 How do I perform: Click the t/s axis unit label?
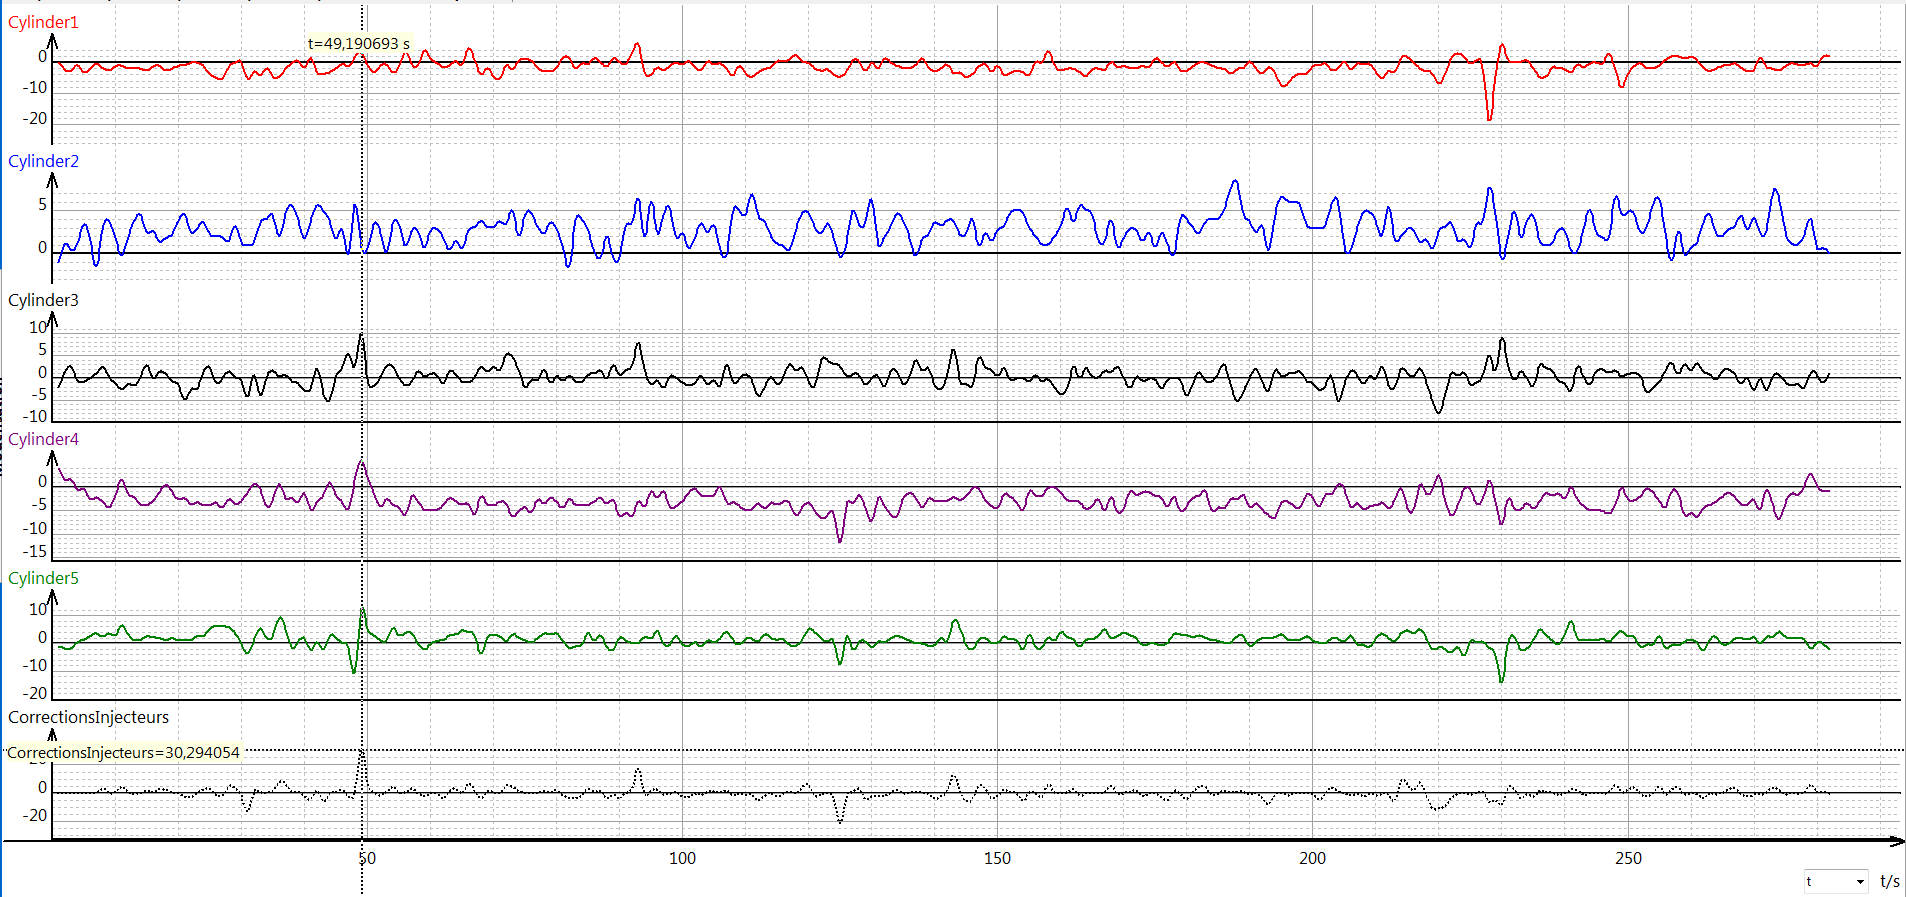(1889, 881)
